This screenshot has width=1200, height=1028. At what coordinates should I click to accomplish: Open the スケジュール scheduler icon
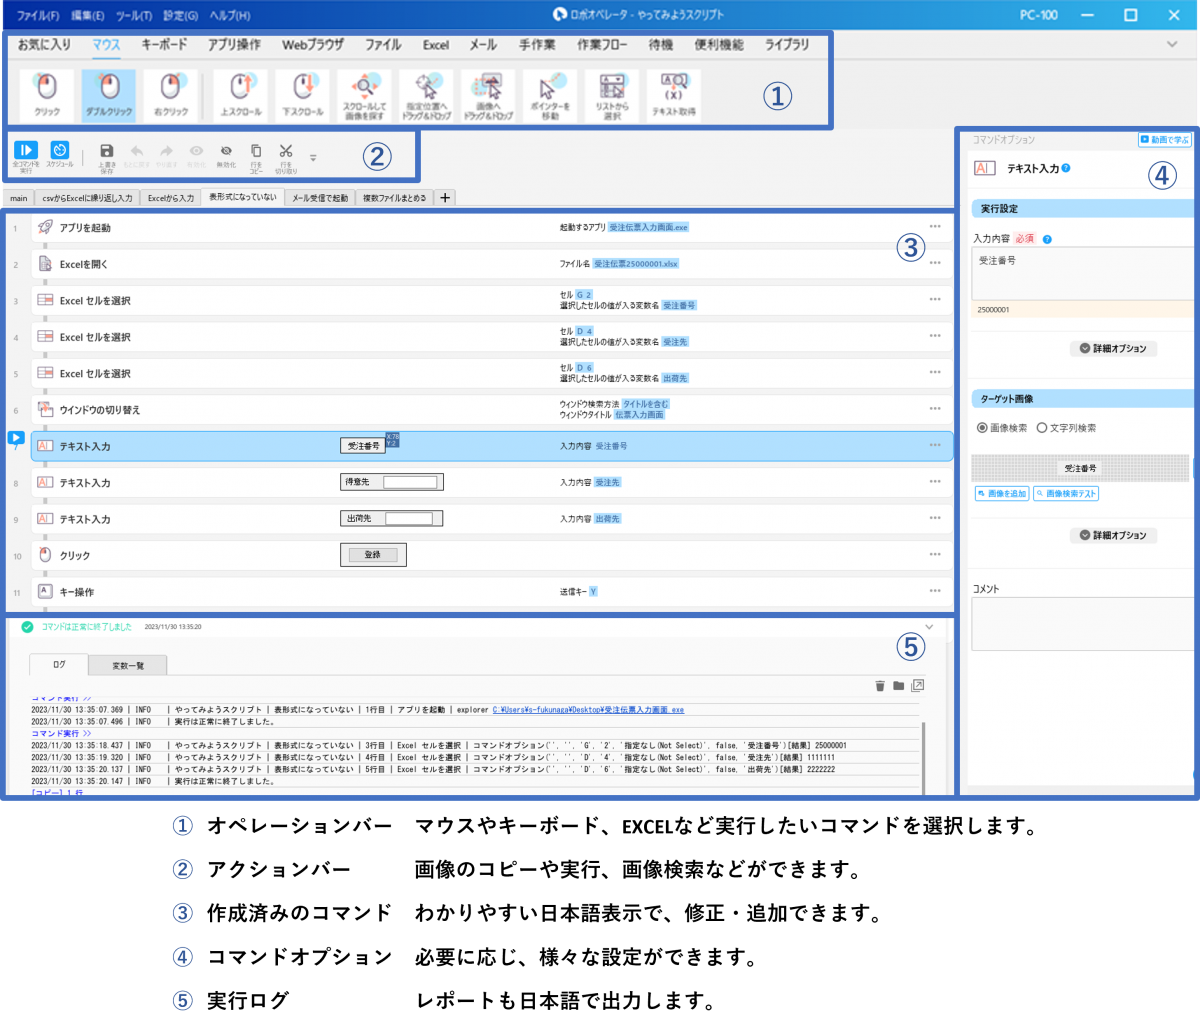[60, 154]
